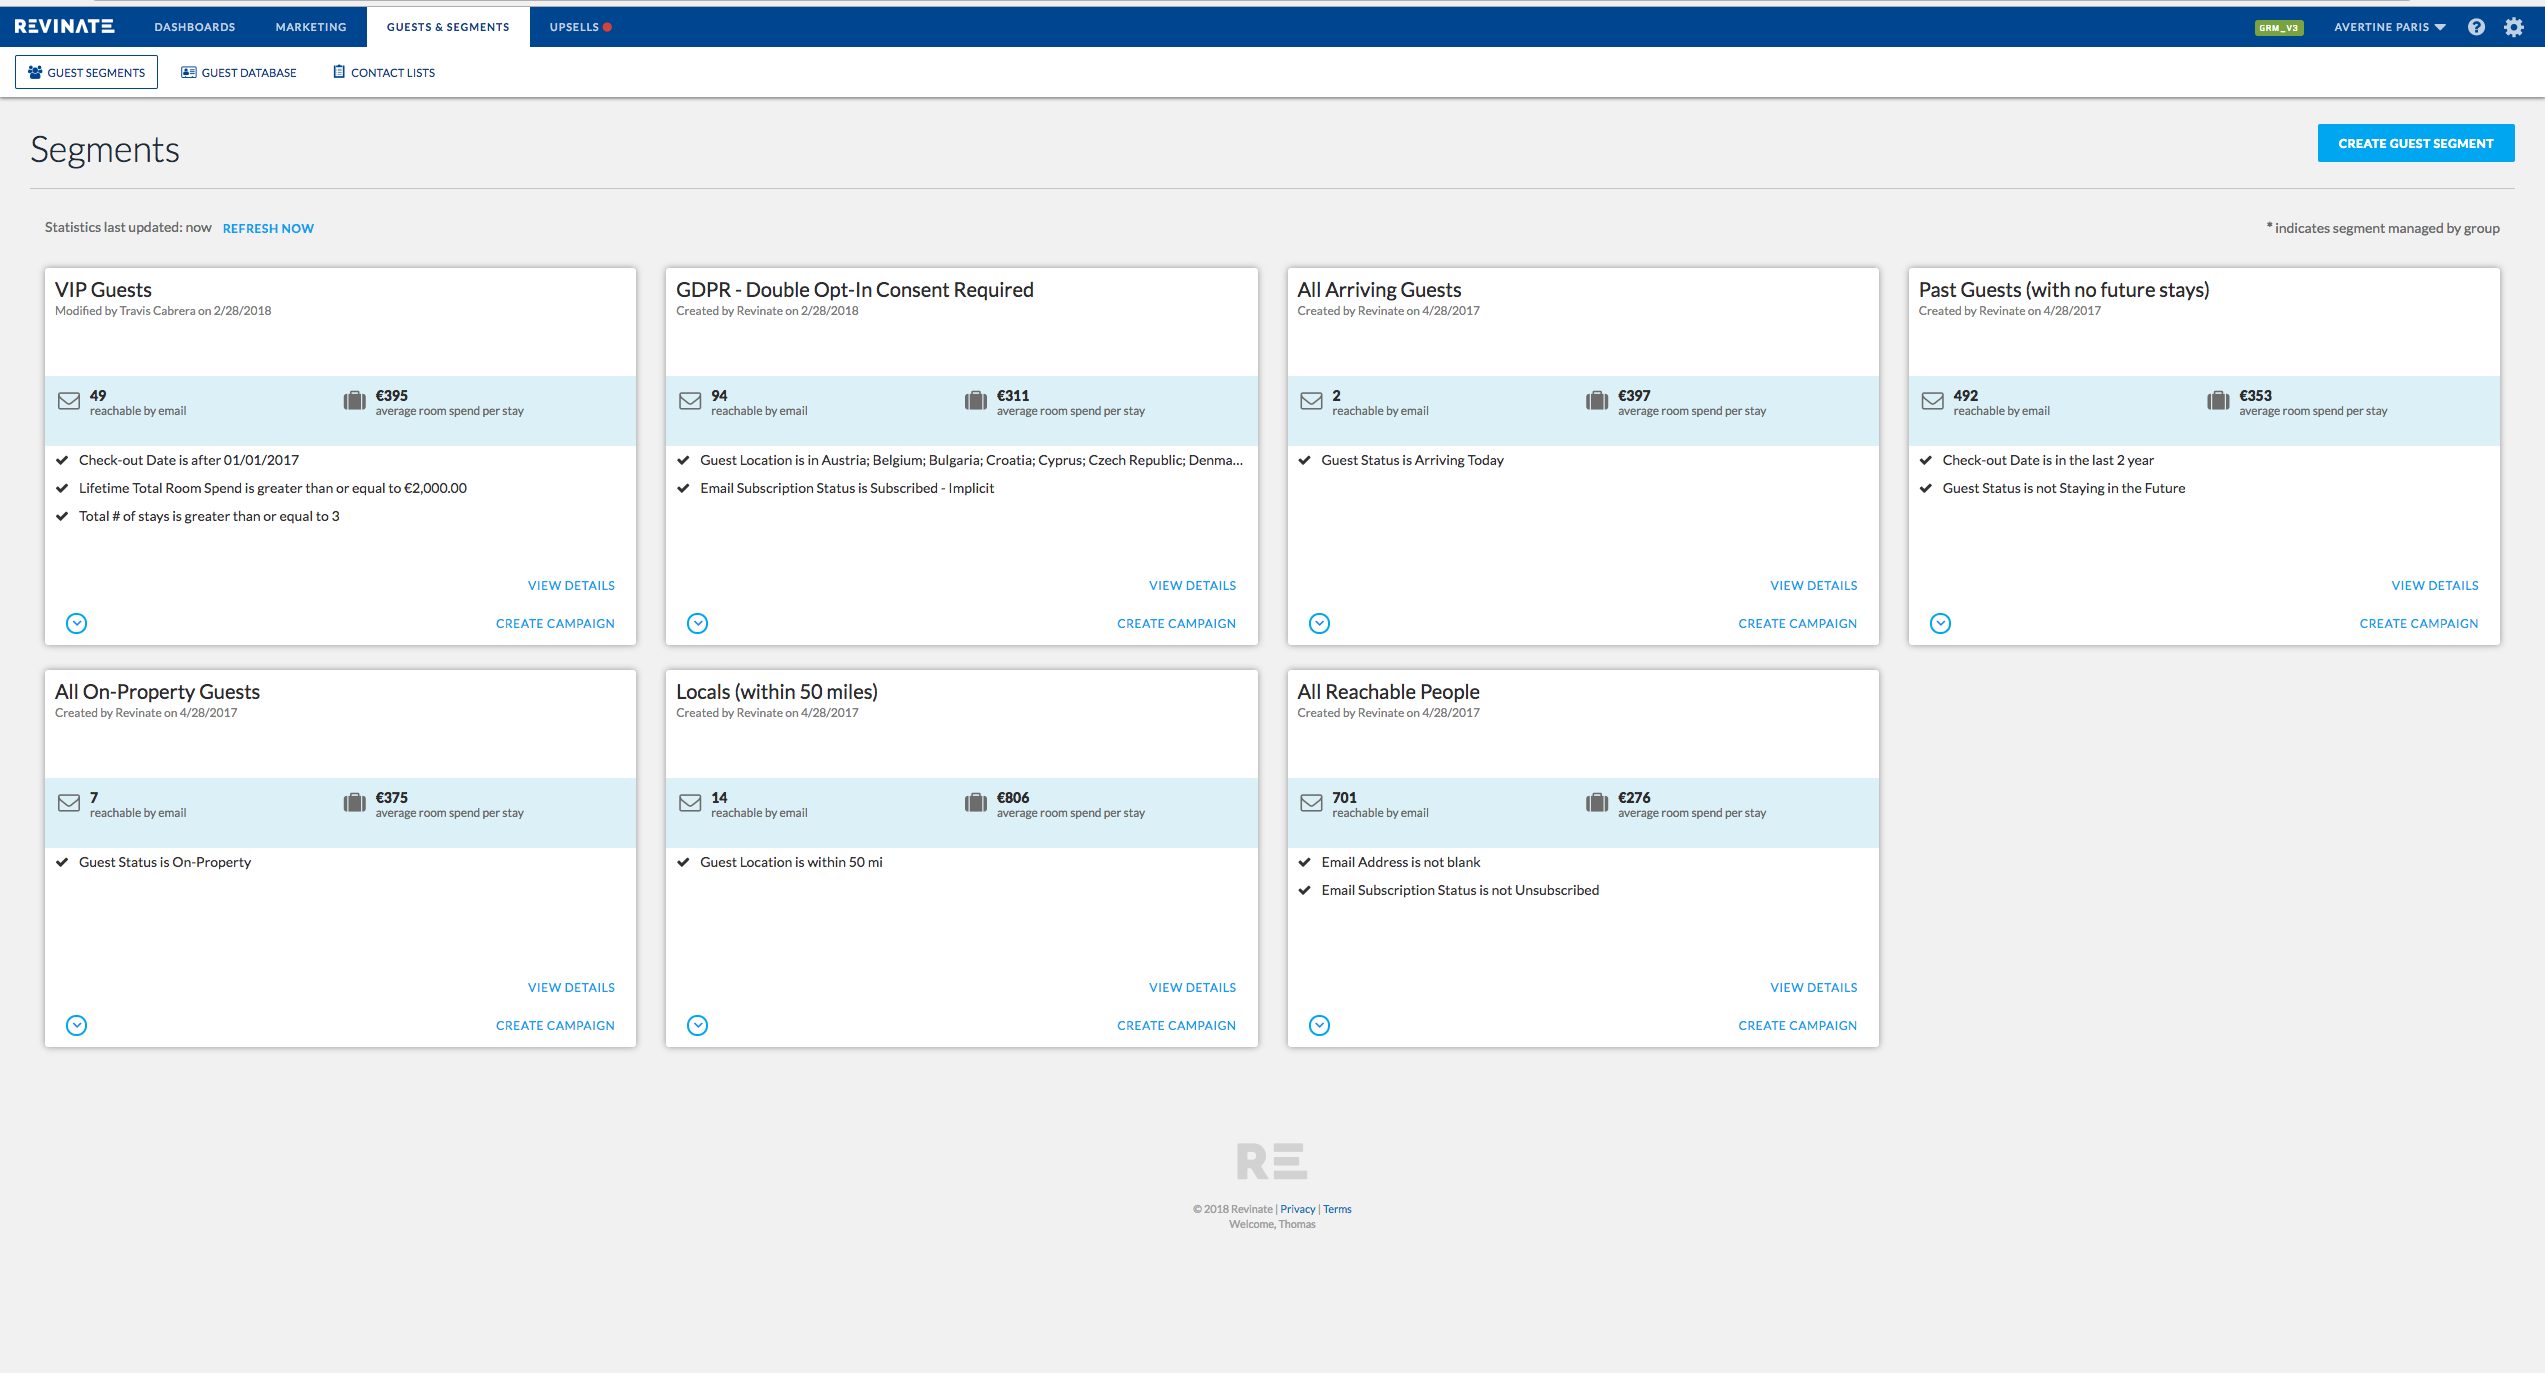Click Create Guest Segment button
This screenshot has width=2545, height=1373.
pos(2416,143)
